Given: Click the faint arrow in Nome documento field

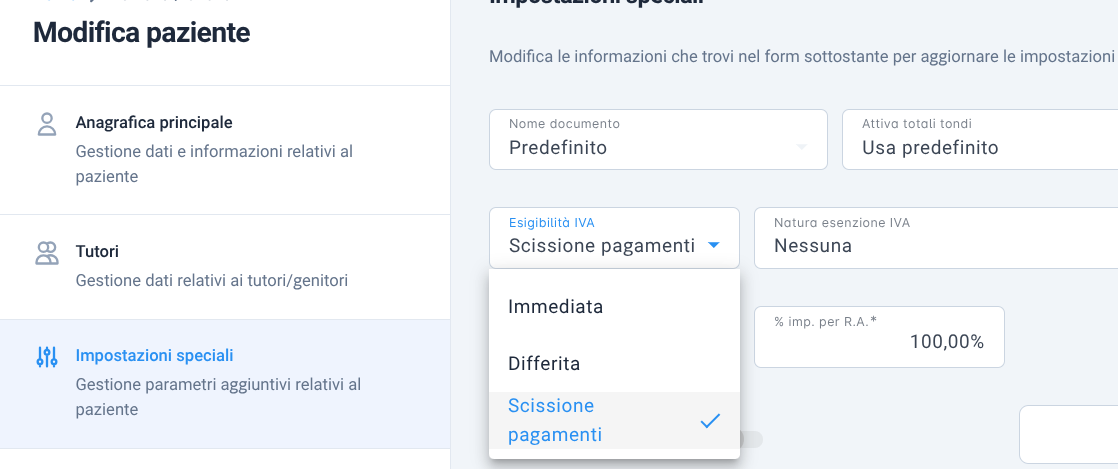Looking at the screenshot, I should pyautogui.click(x=801, y=148).
